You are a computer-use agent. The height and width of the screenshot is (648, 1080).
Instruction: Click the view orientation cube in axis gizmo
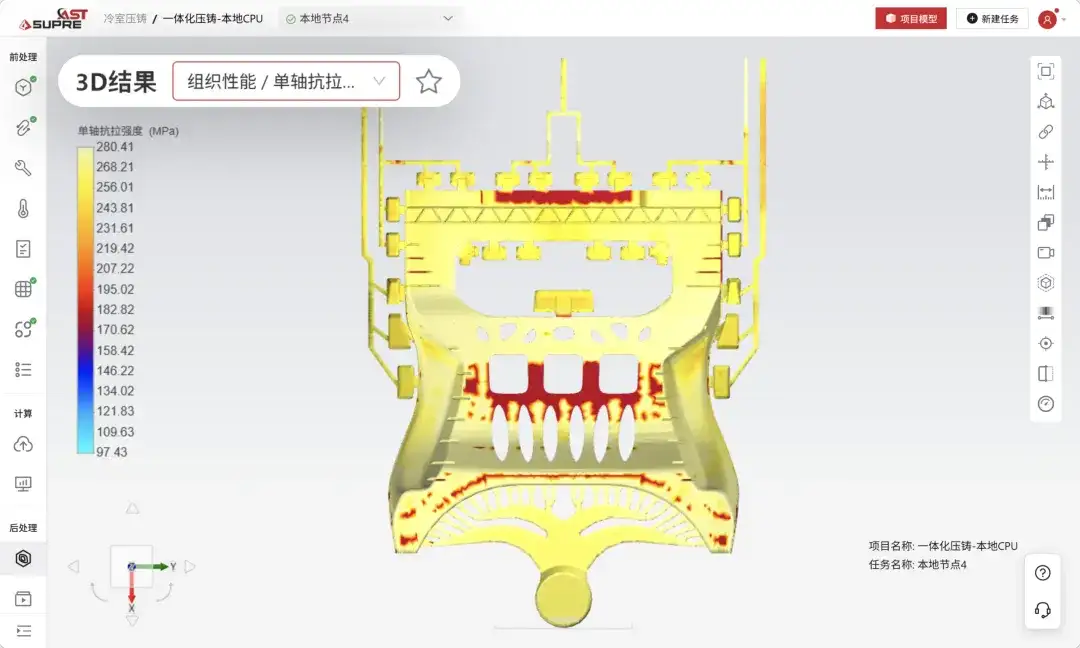pos(132,566)
